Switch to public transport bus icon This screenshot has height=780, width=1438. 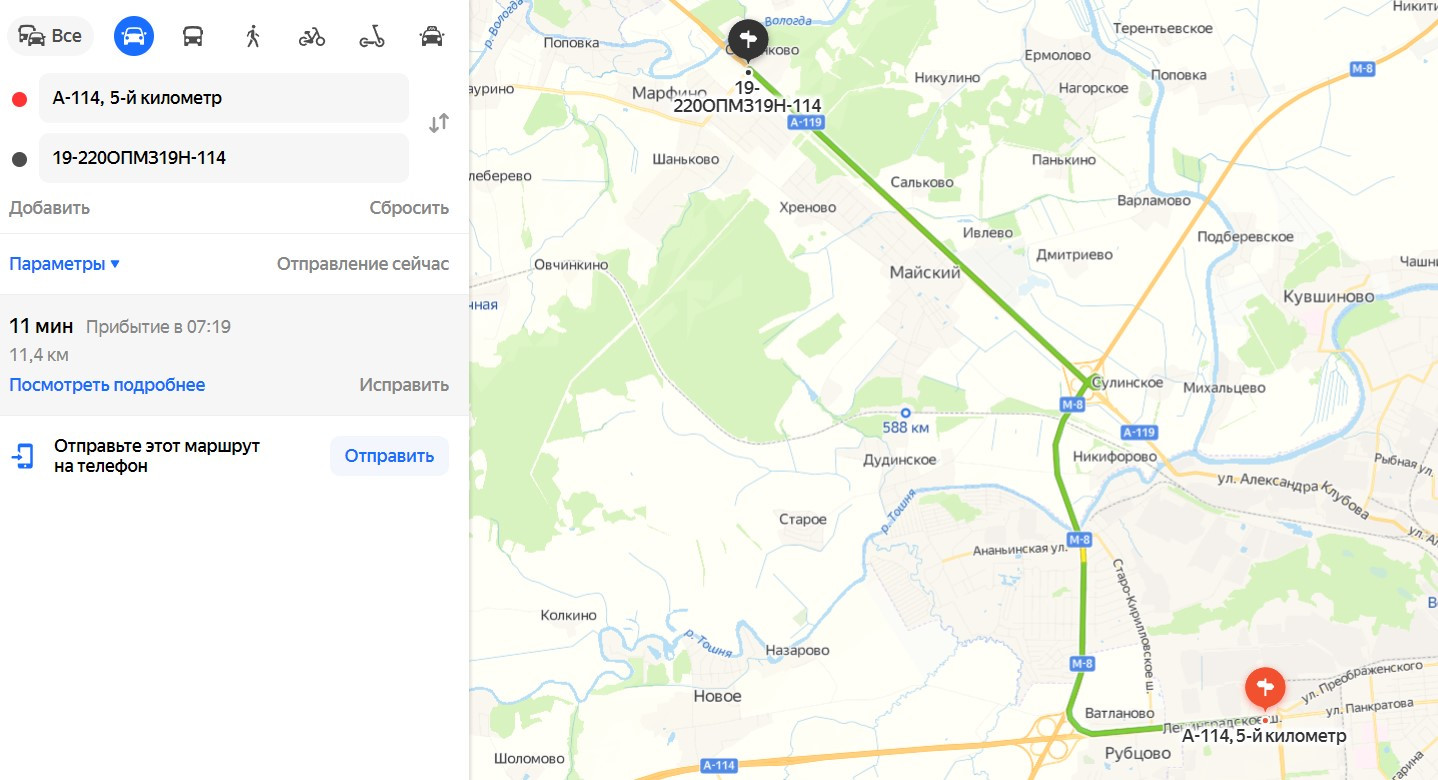(x=193, y=37)
